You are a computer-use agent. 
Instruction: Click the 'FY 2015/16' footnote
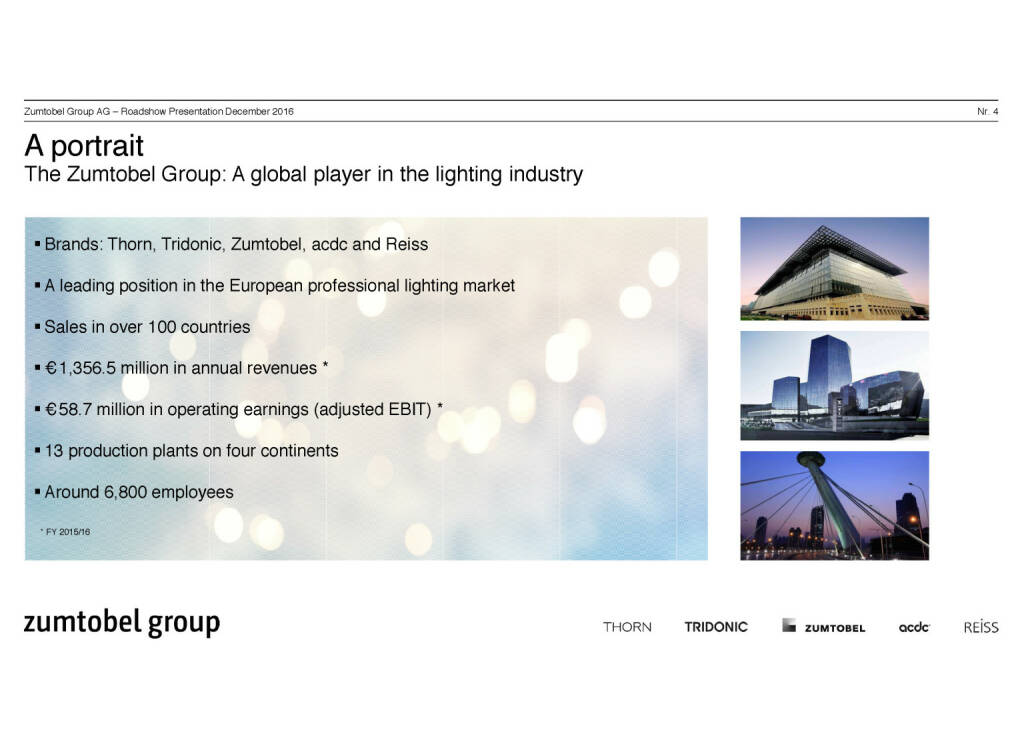pyautogui.click(x=65, y=531)
